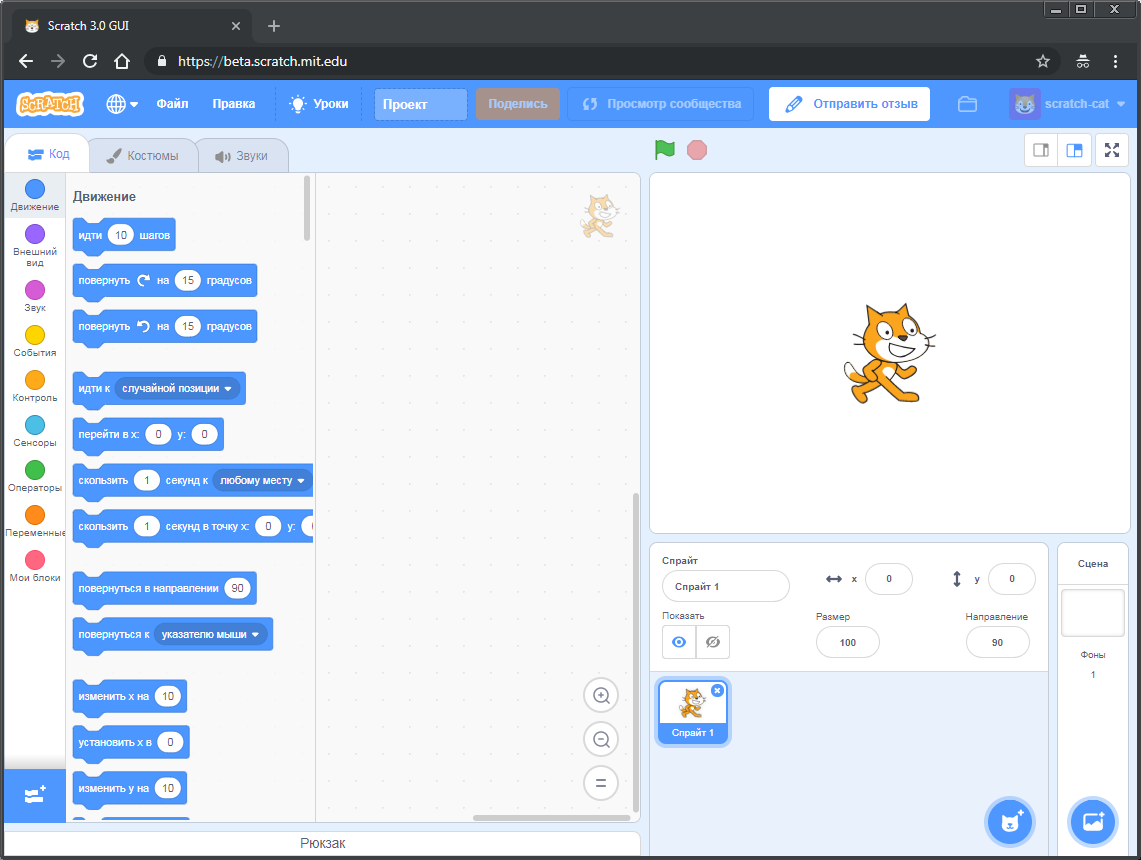This screenshot has height=860, width=1141.
Task: Click the choose a sprite button
Action: tap(1010, 822)
